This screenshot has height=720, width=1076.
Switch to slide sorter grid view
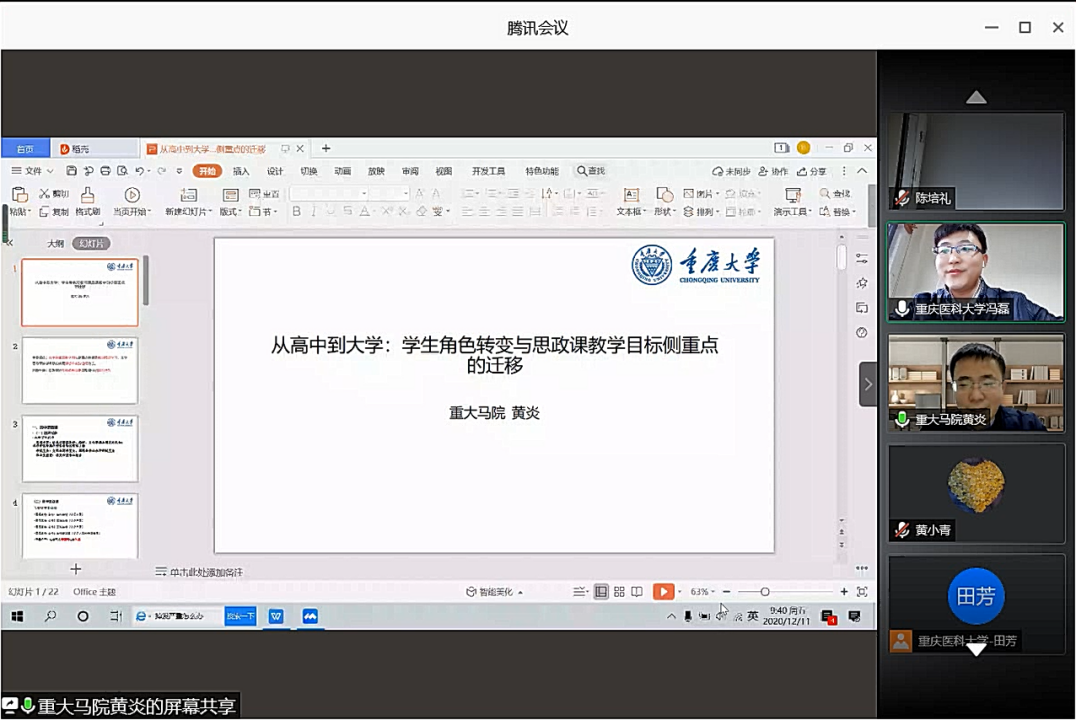point(619,592)
